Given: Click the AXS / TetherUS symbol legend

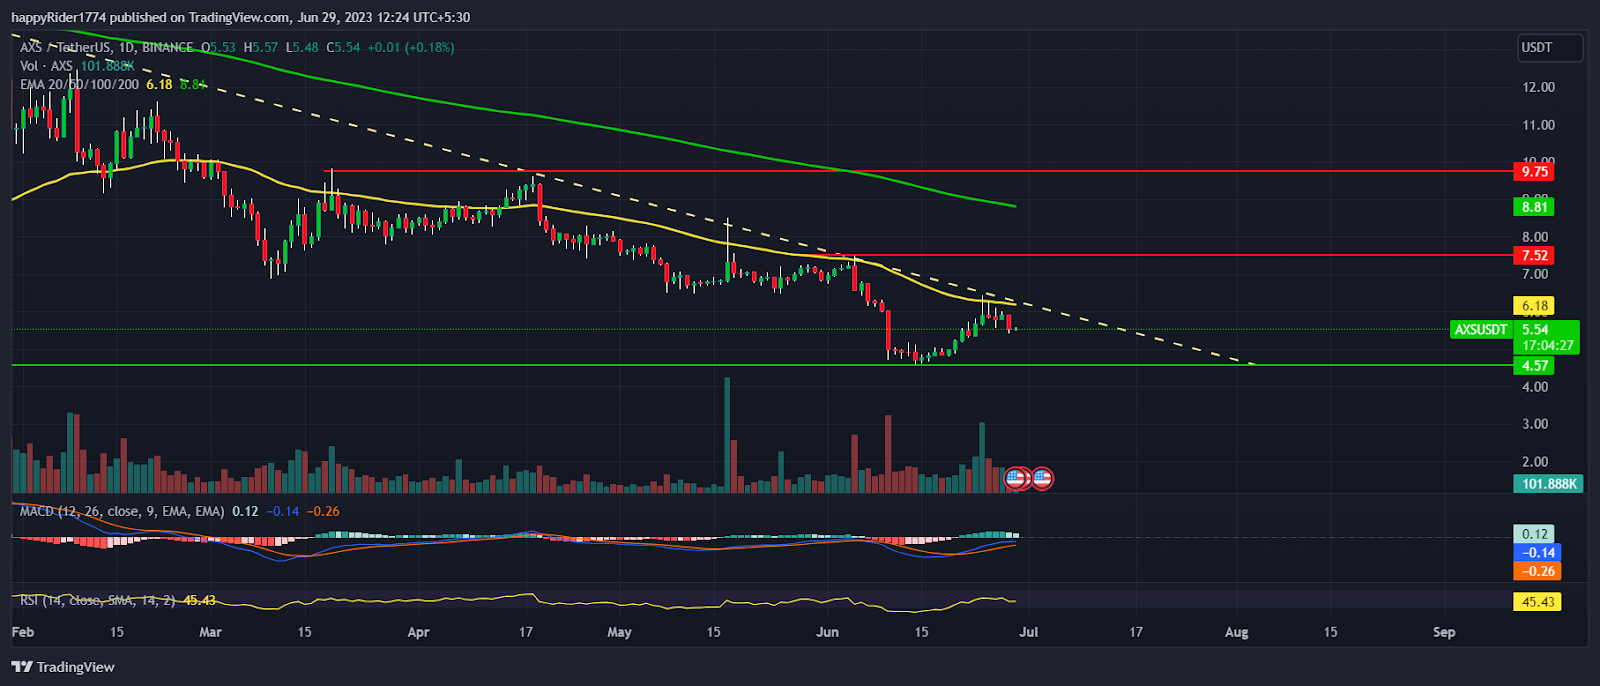Looking at the screenshot, I should 107,47.
